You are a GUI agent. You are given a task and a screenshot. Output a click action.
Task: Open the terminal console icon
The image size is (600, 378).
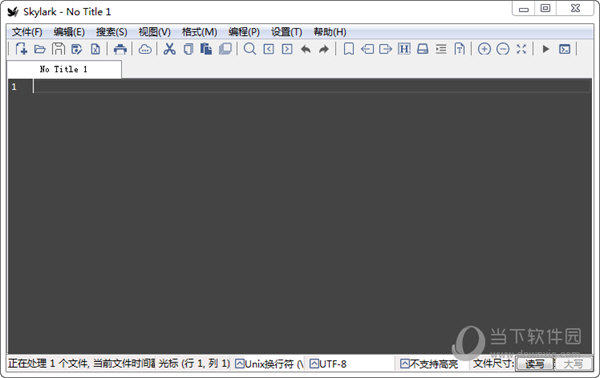pos(564,49)
